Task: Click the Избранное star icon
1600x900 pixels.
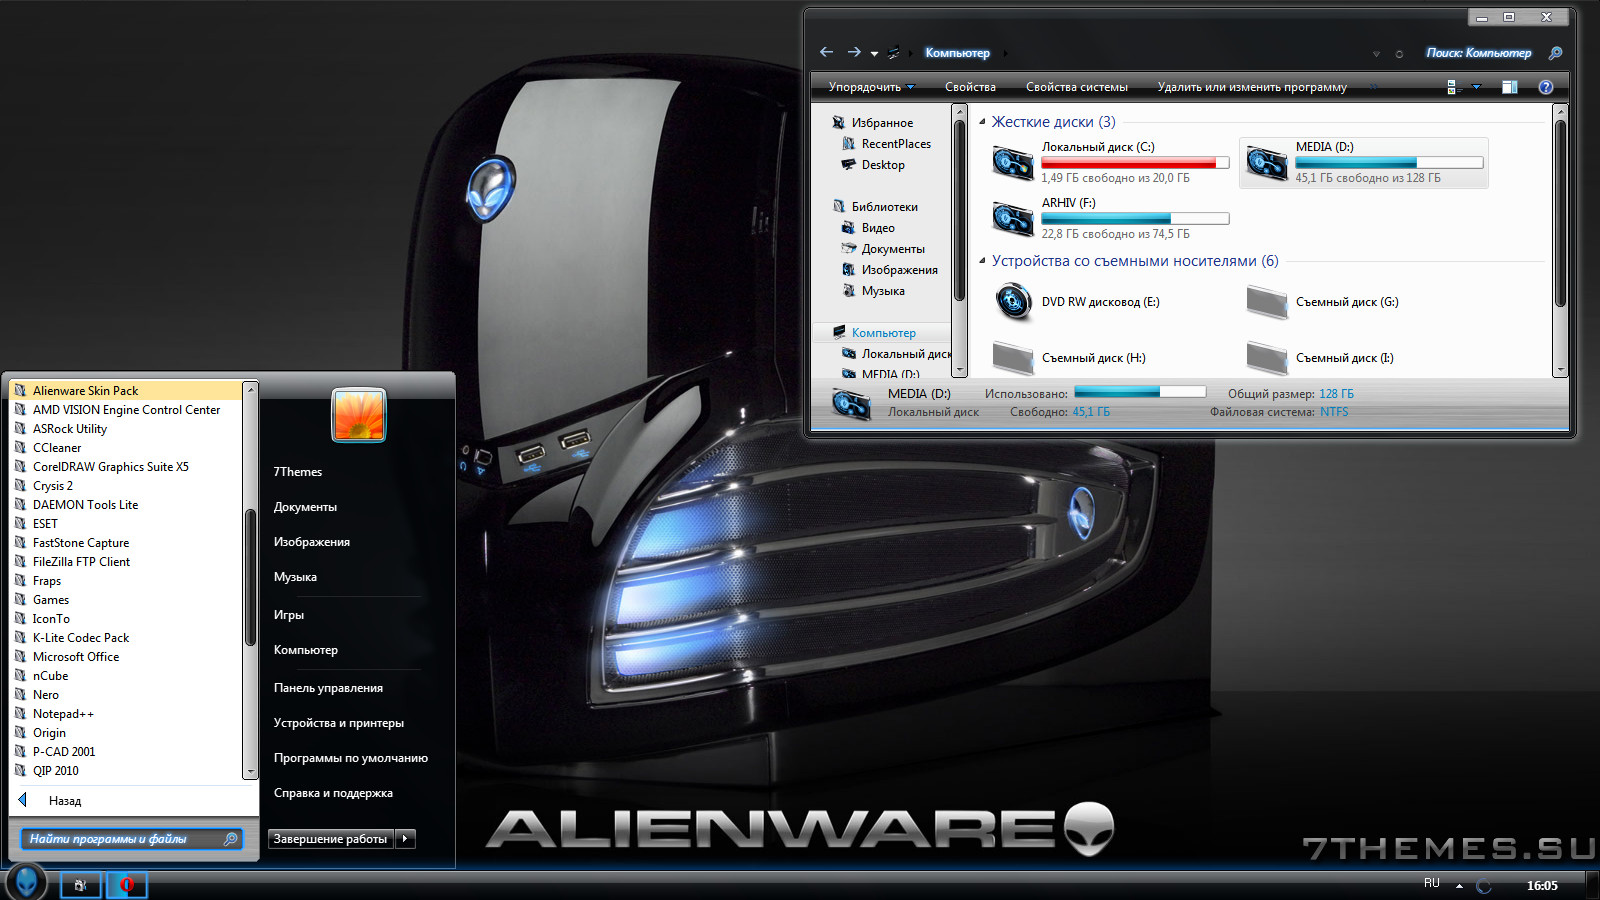Action: coord(838,122)
